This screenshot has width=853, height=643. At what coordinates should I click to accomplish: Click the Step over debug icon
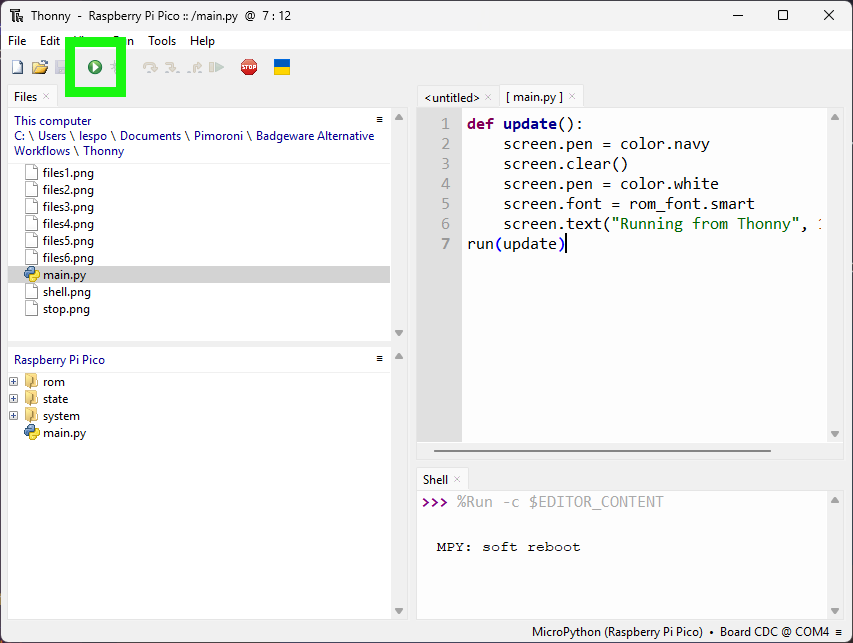(x=150, y=67)
